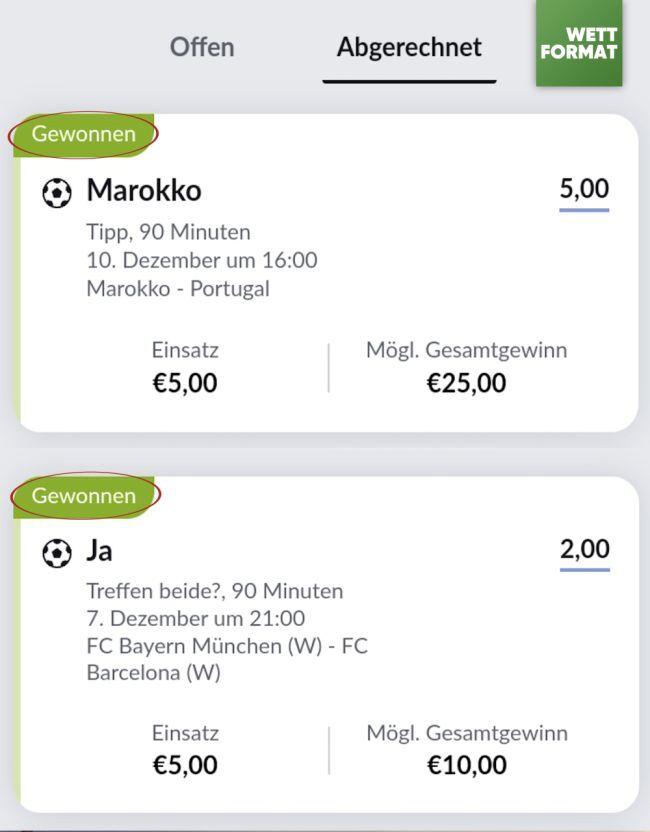This screenshot has width=650, height=832.
Task: Click the 2,00 odds value
Action: pos(584,549)
